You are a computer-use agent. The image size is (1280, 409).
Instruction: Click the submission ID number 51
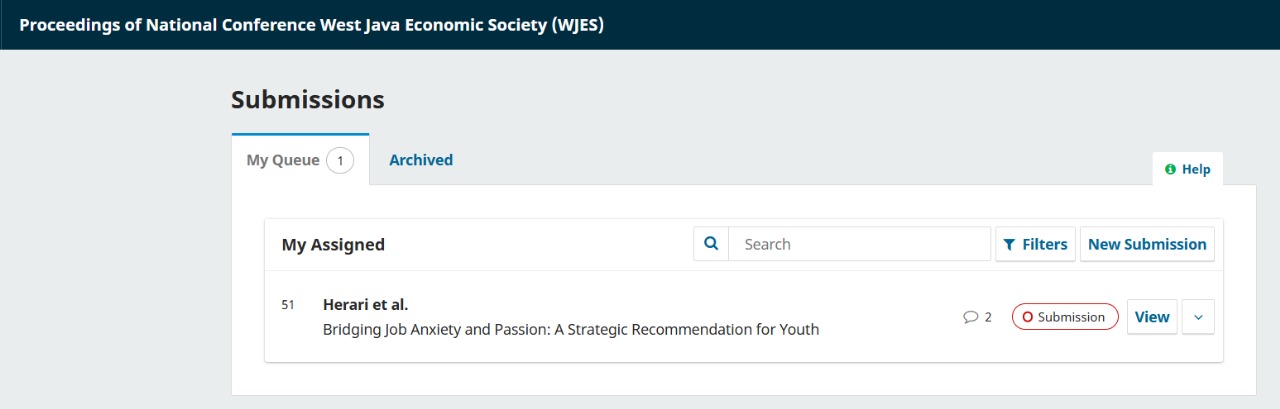(x=288, y=305)
